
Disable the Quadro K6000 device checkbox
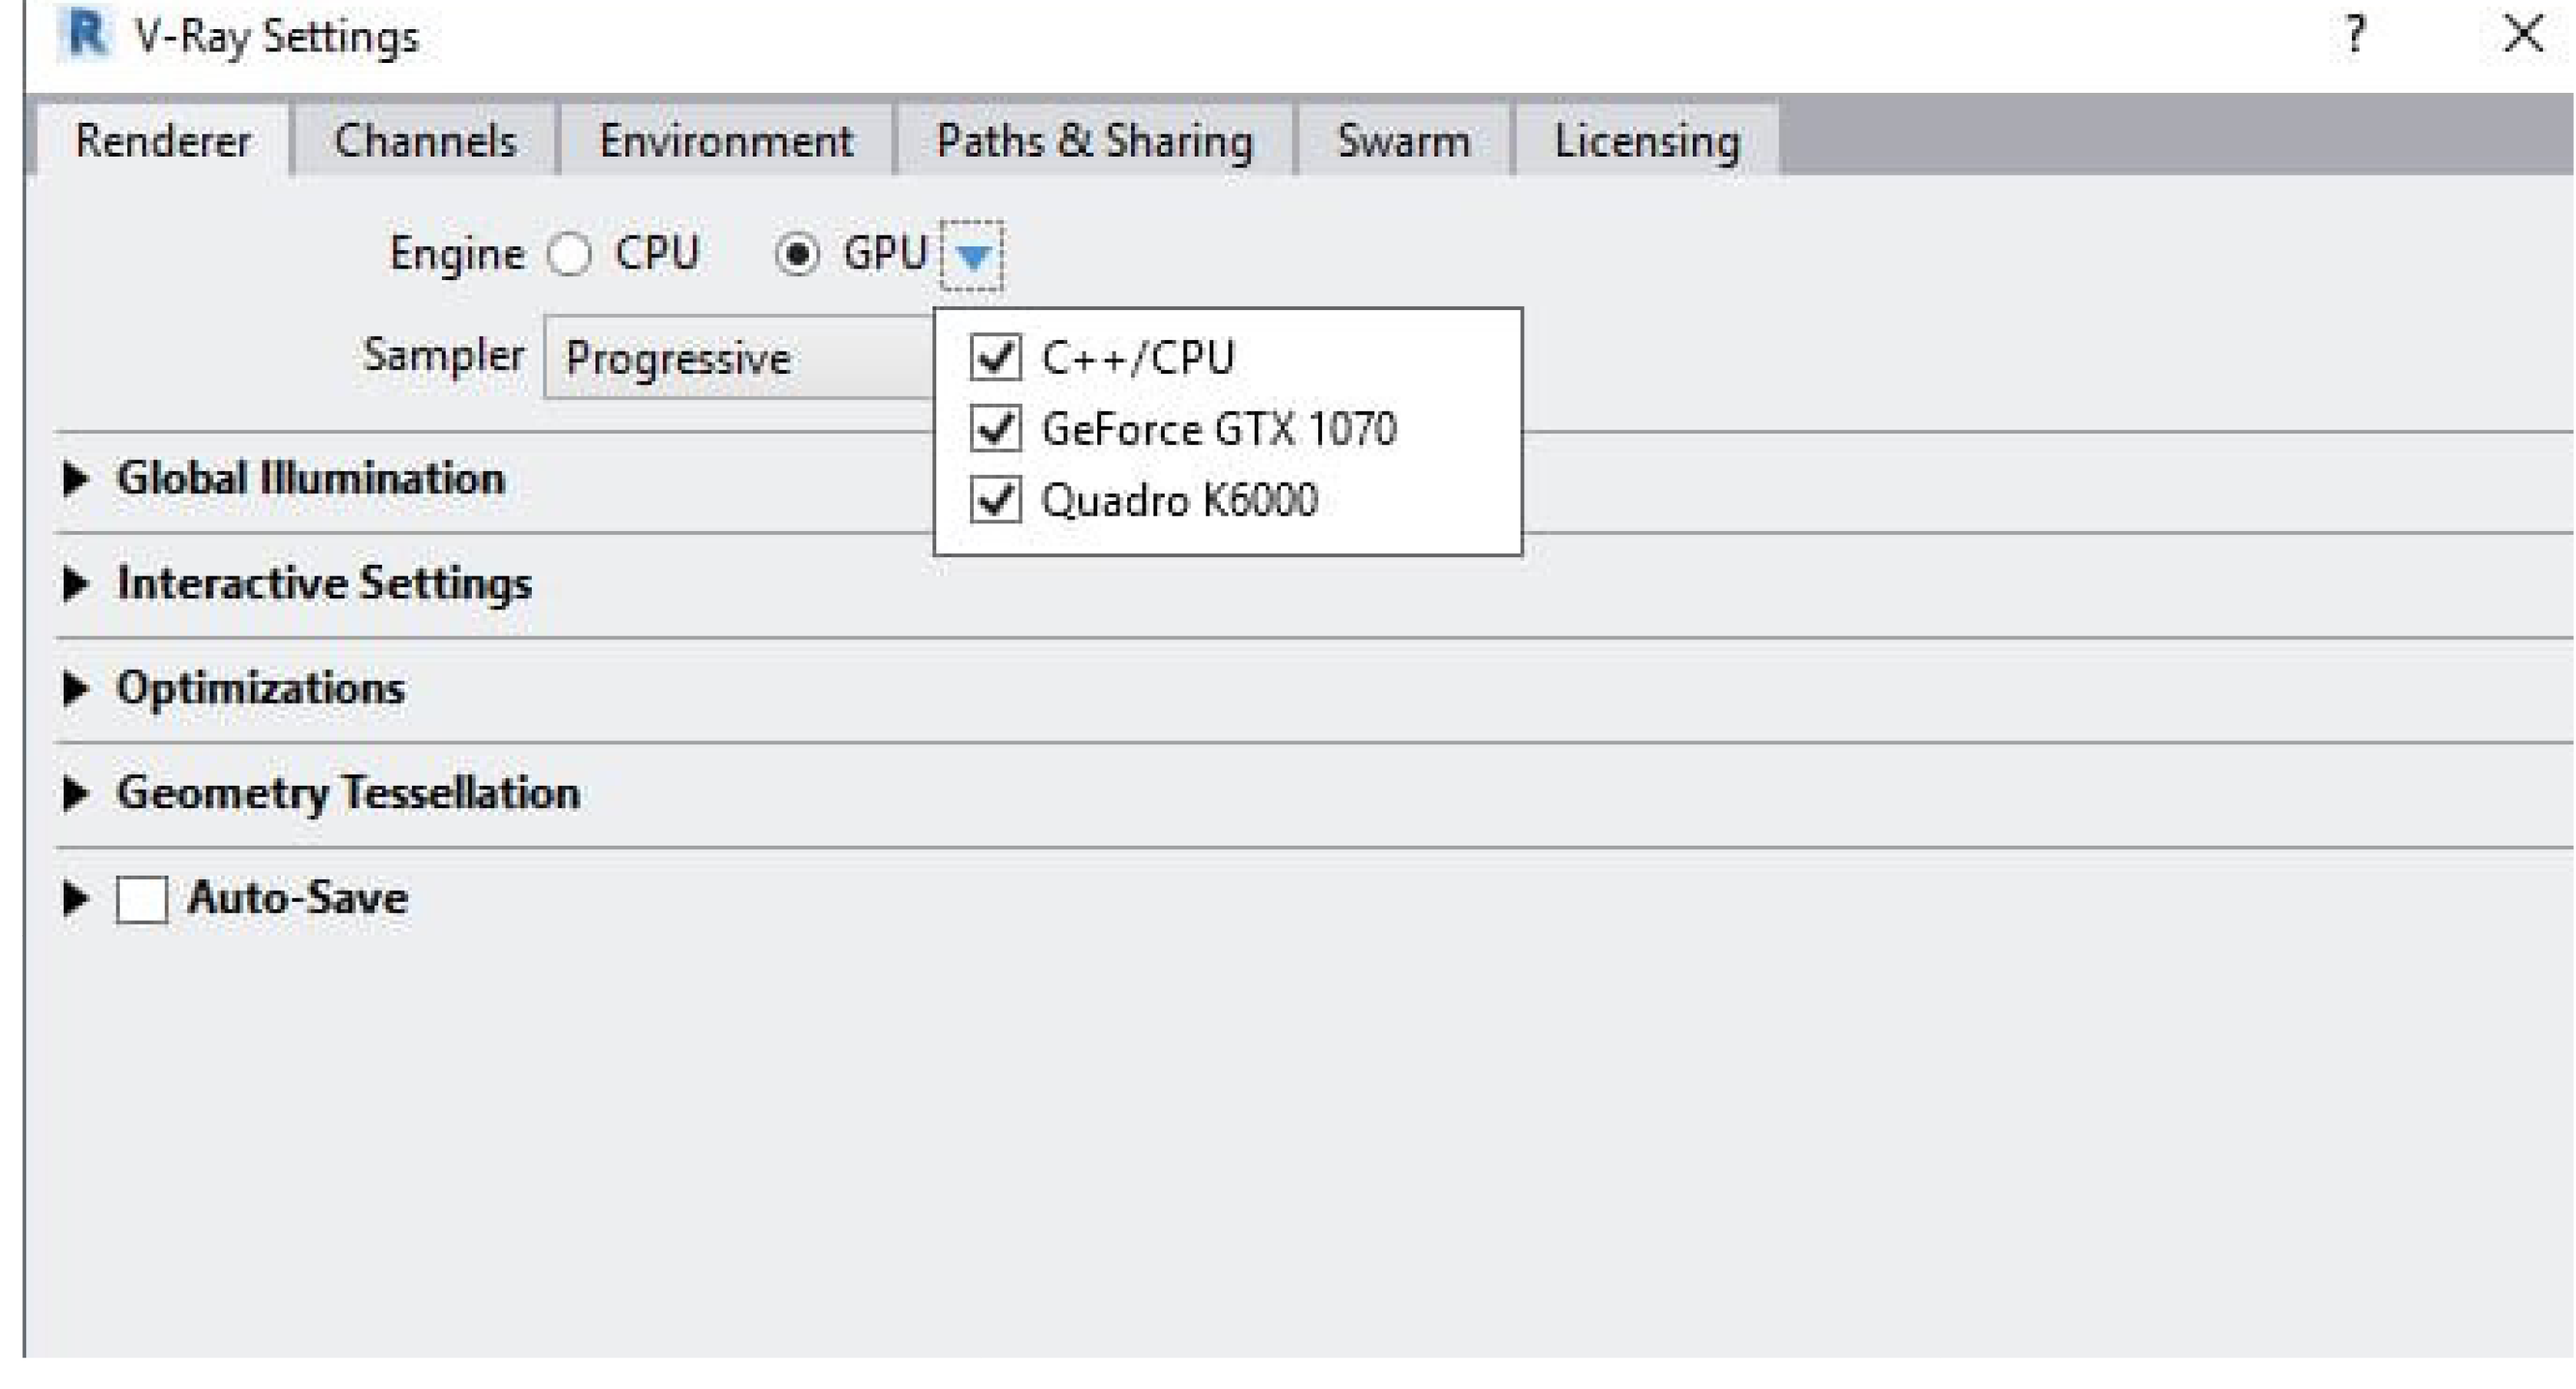click(995, 499)
